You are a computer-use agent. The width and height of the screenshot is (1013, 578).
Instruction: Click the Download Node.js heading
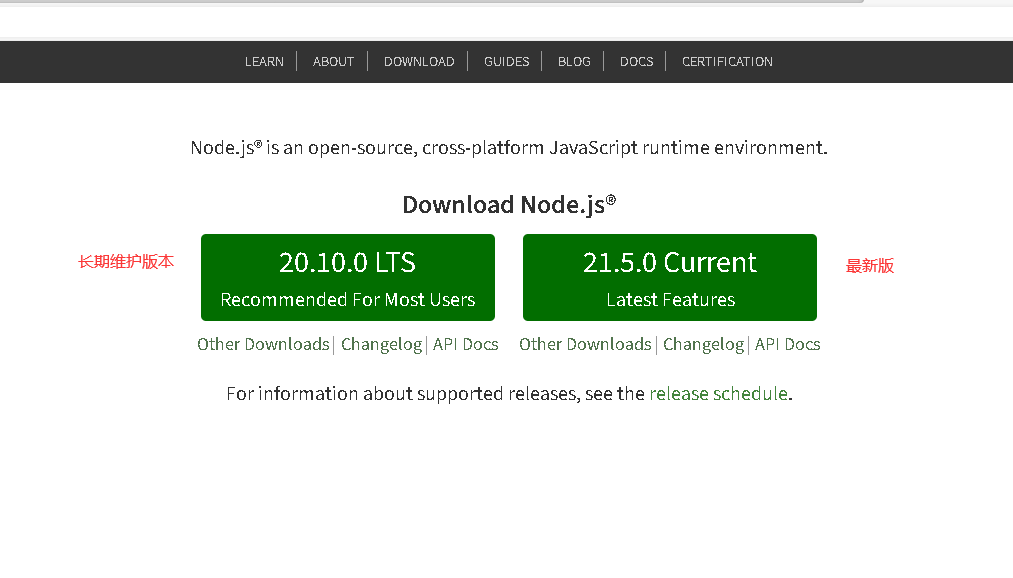[509, 205]
